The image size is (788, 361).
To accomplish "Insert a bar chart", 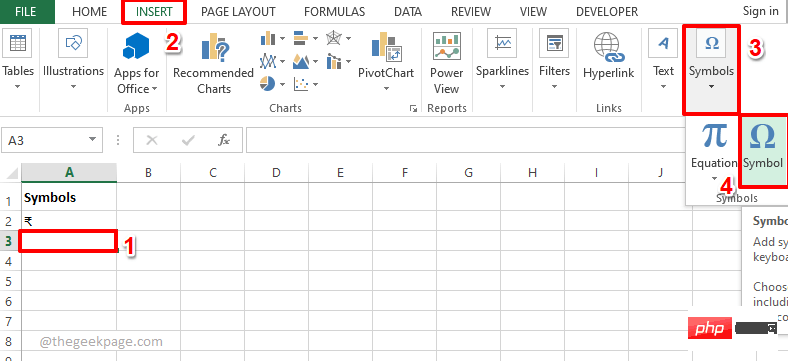I will (x=301, y=38).
